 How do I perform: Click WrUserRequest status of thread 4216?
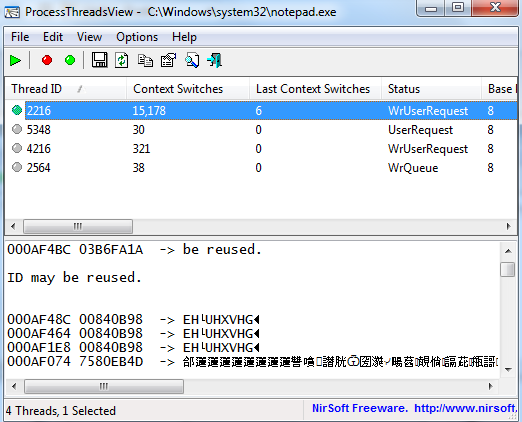(428, 148)
